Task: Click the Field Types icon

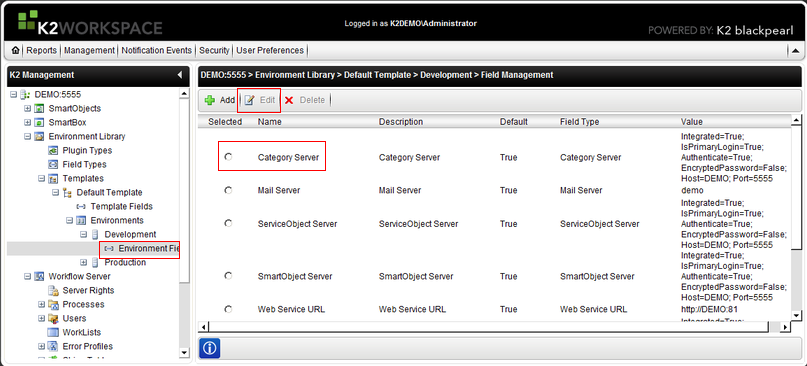Action: tap(52, 165)
